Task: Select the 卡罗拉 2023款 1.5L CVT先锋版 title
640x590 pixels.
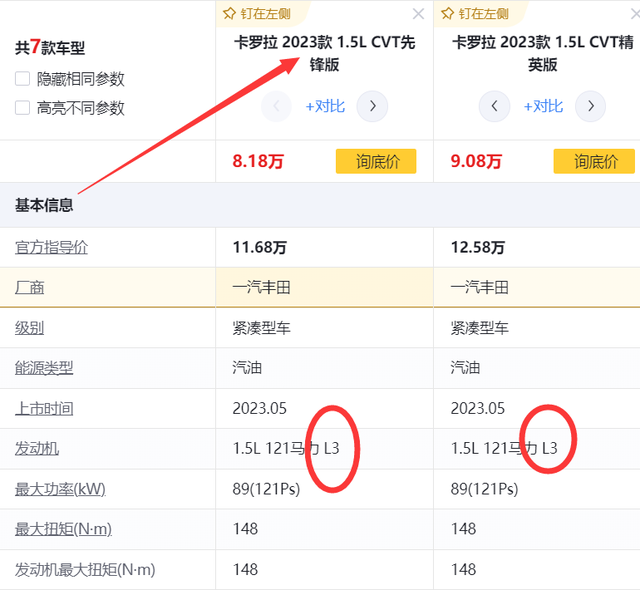Action: click(324, 53)
